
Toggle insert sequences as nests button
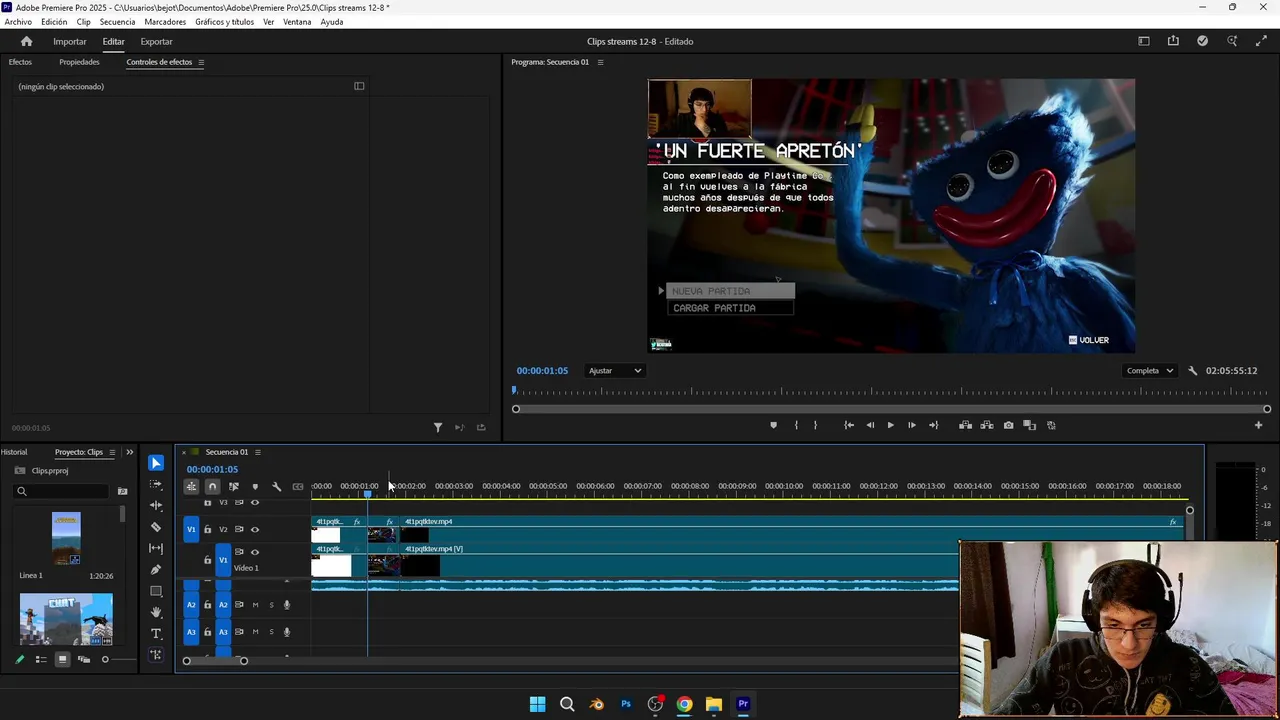(x=191, y=487)
